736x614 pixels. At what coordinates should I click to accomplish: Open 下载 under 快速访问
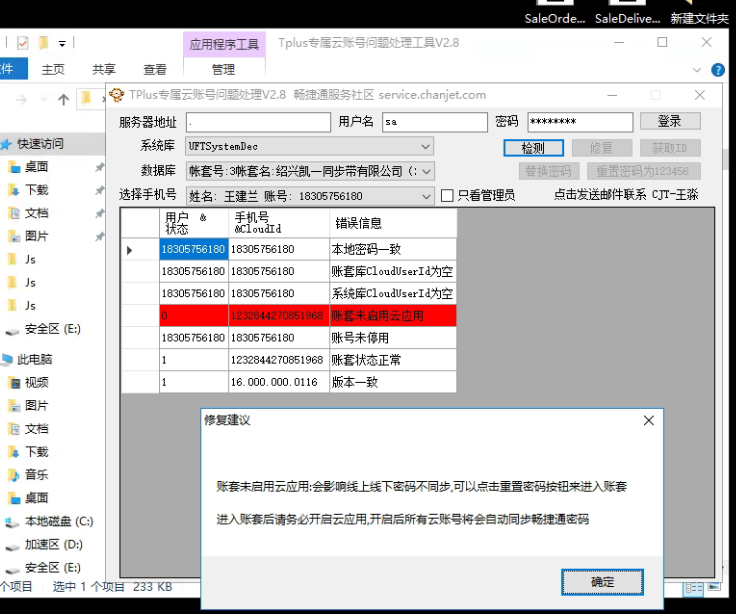[x=36, y=190]
